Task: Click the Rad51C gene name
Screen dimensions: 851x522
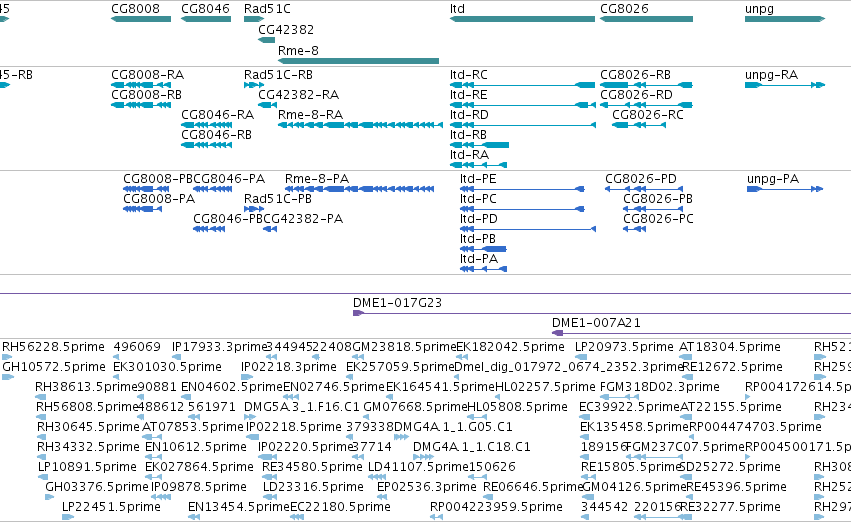Action: click(267, 9)
